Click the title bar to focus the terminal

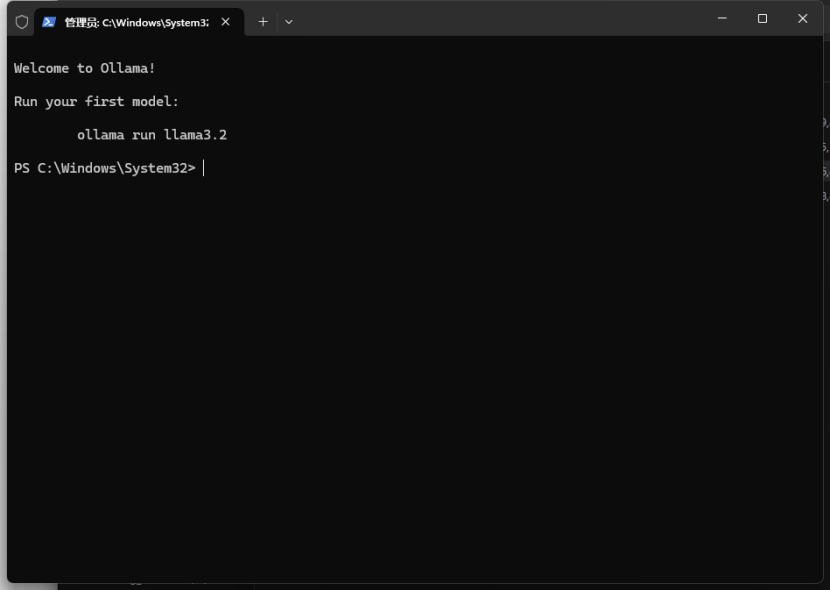(x=550, y=18)
